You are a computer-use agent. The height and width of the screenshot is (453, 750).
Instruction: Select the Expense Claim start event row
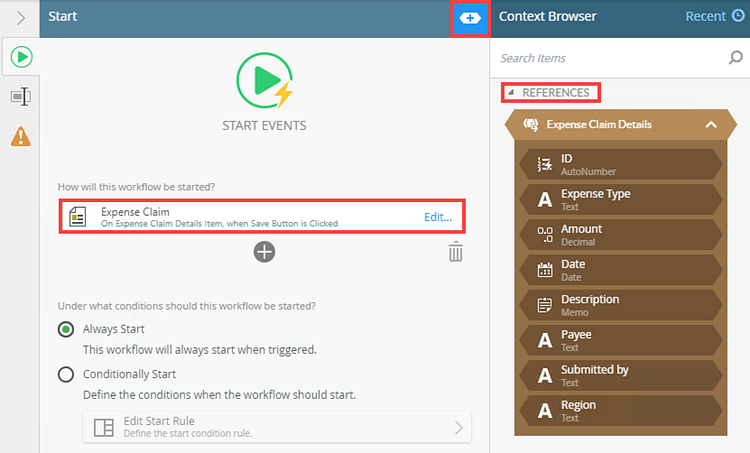262,217
